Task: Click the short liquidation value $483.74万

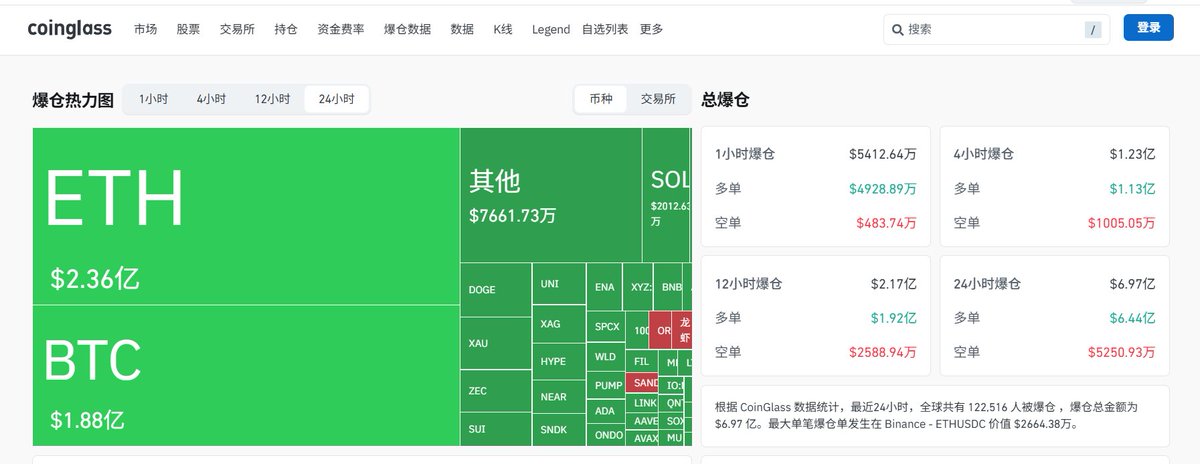Action: pyautogui.click(x=887, y=222)
